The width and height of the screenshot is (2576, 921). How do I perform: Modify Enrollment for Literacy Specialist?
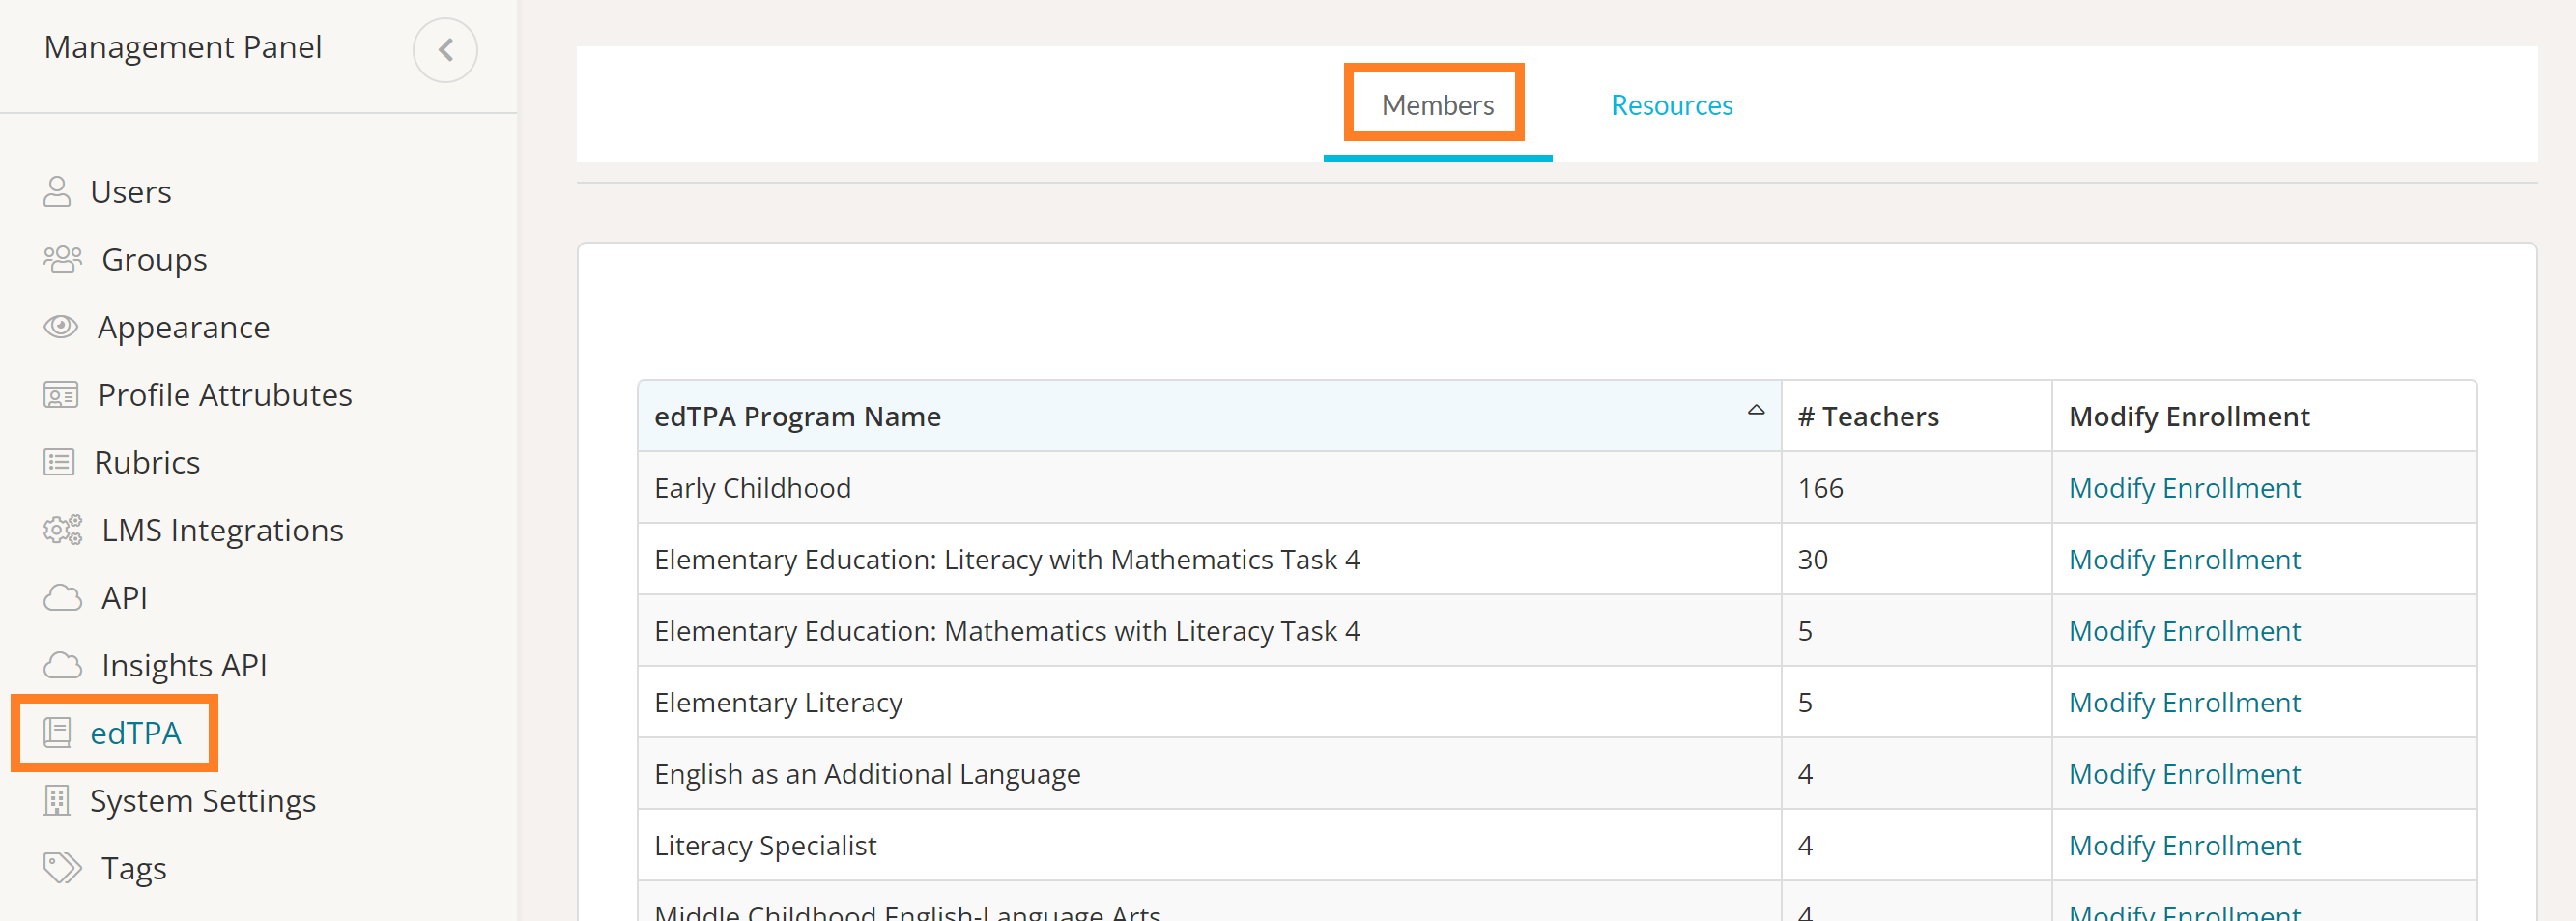point(2183,845)
